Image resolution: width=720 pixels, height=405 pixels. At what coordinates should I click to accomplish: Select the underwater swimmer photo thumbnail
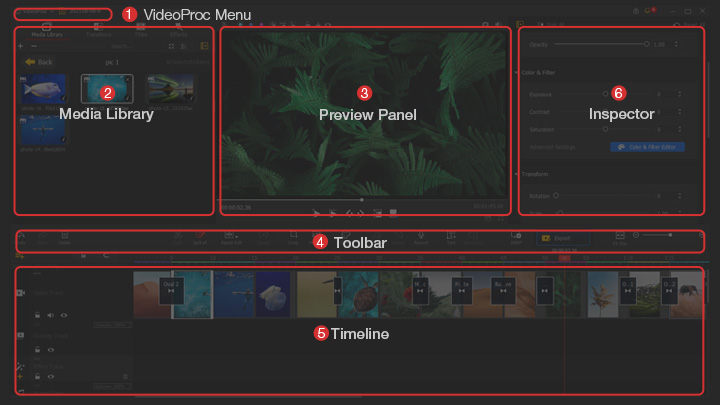(43, 129)
